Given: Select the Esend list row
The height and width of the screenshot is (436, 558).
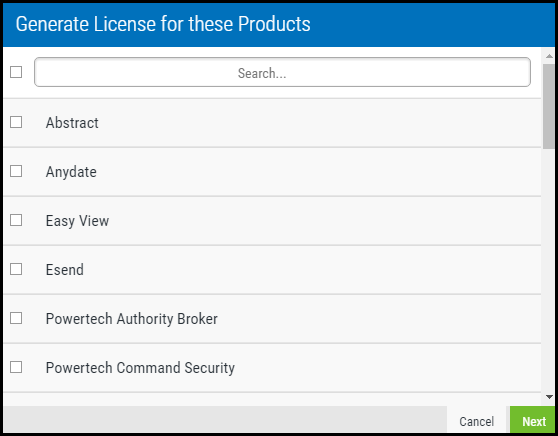Looking at the screenshot, I should point(272,270).
